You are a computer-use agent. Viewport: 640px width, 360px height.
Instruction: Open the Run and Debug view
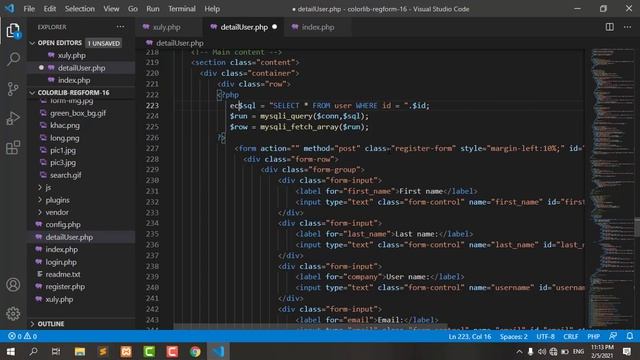13,118
